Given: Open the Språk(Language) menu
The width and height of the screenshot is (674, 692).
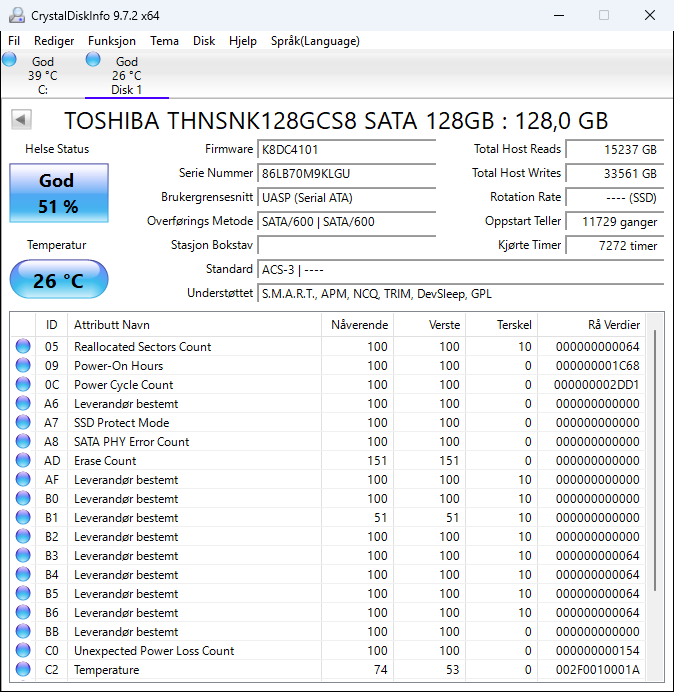Looking at the screenshot, I should (315, 41).
